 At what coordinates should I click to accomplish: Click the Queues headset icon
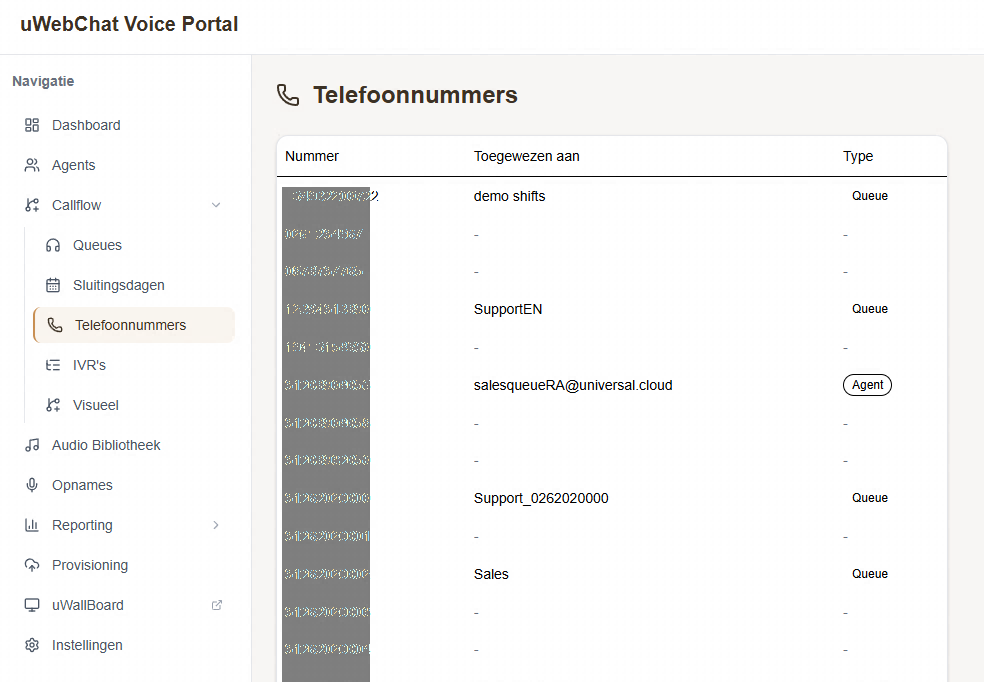(x=53, y=245)
